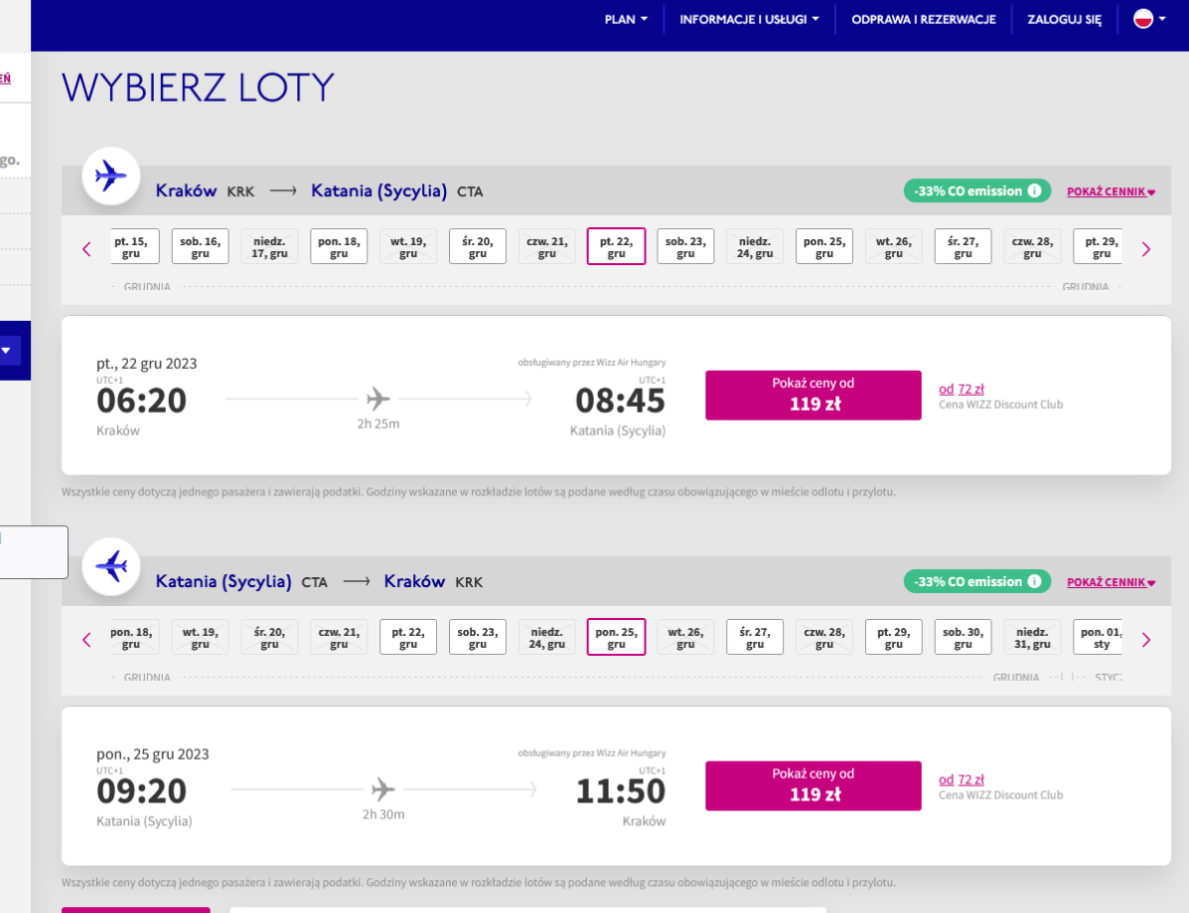Show later outbound dates with right arrow
This screenshot has width=1189, height=913.
pyautogui.click(x=1146, y=249)
